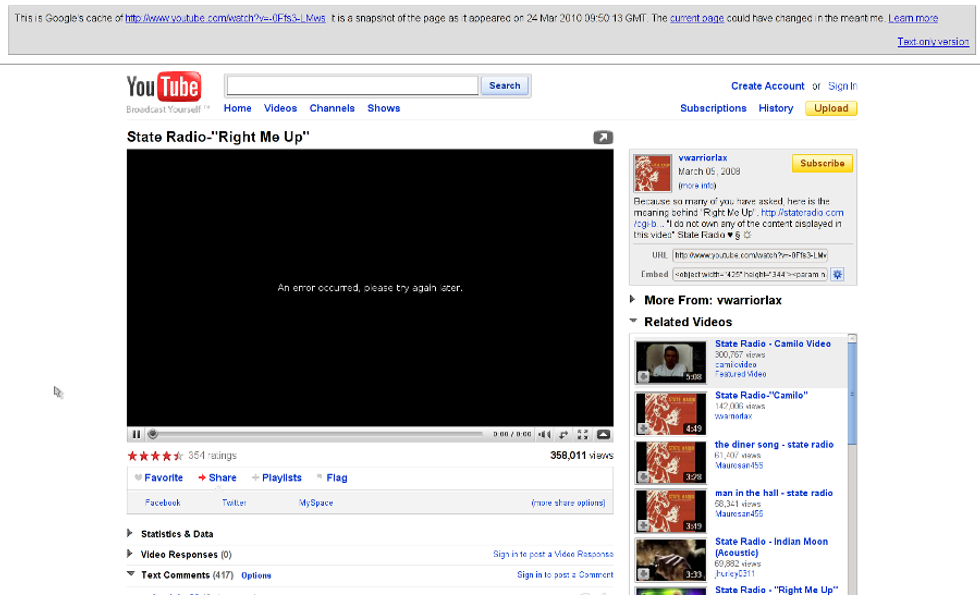
Task: Toggle the player's loop/resize arrows icon
Action: pos(564,434)
